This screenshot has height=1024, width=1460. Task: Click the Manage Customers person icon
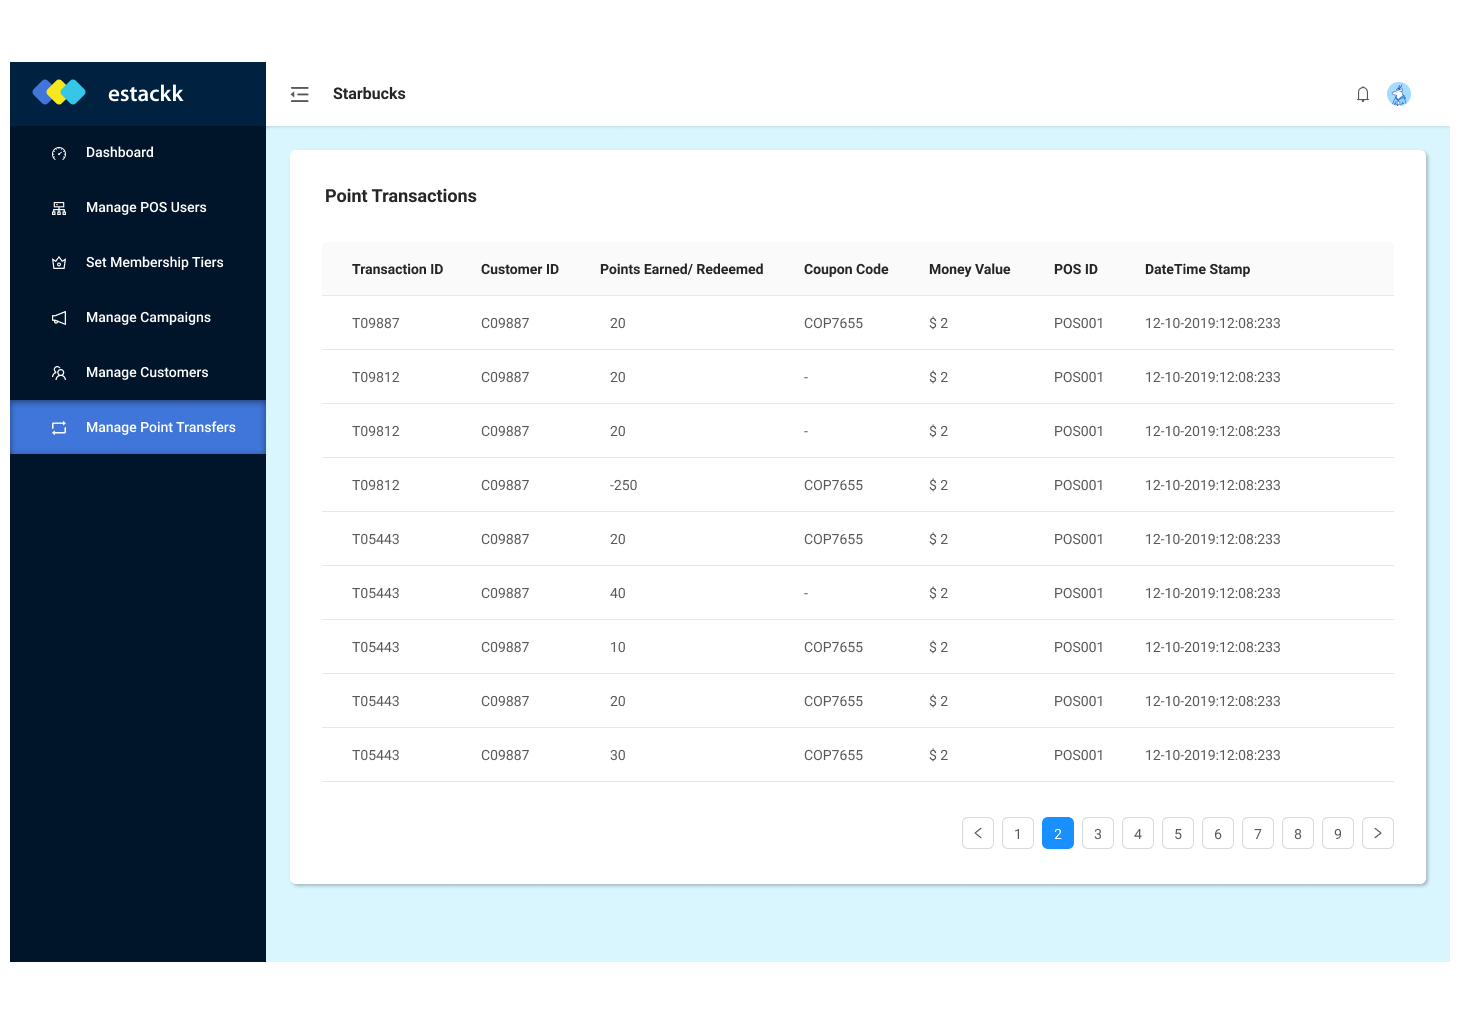pyautogui.click(x=59, y=373)
